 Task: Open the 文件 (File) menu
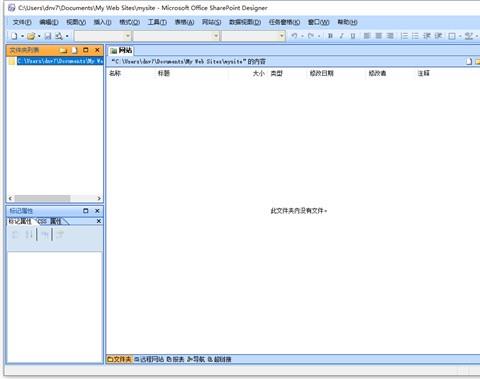coord(22,22)
